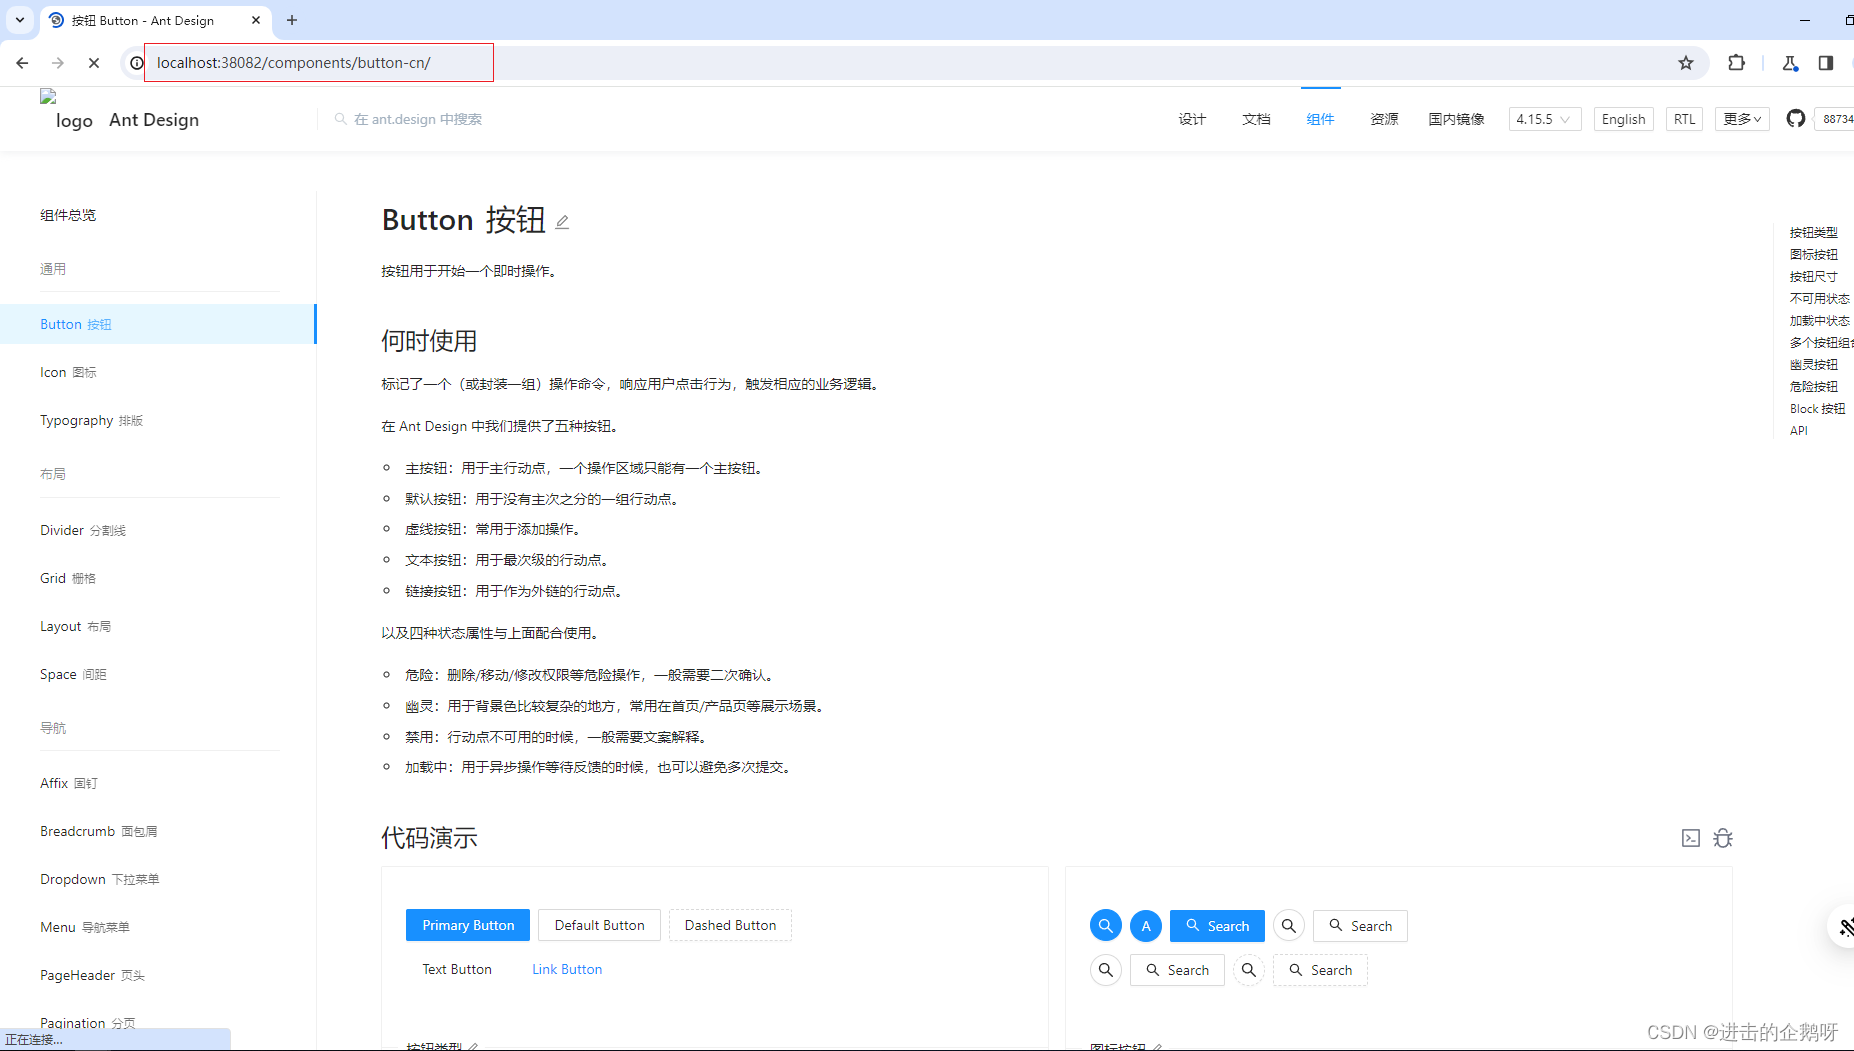Toggle the browser side panel icon
The width and height of the screenshot is (1854, 1051).
pyautogui.click(x=1826, y=63)
